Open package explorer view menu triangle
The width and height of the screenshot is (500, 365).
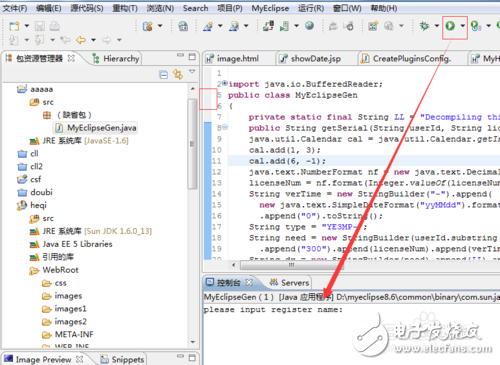pyautogui.click(x=192, y=71)
